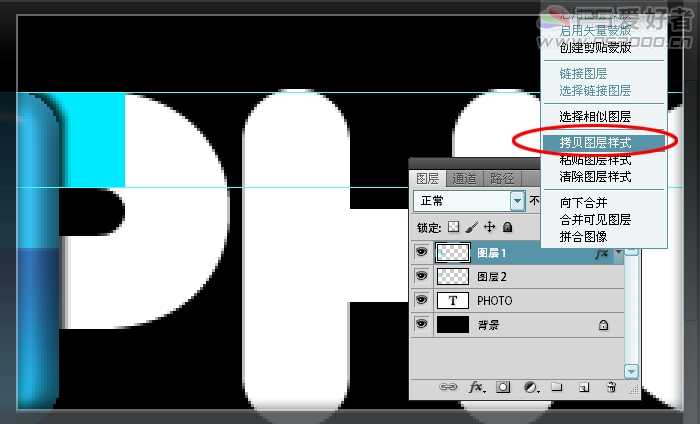Viewport: 700px width, 424px height.
Task: Toggle visibility of the PHOTO text layer
Action: coord(421,301)
